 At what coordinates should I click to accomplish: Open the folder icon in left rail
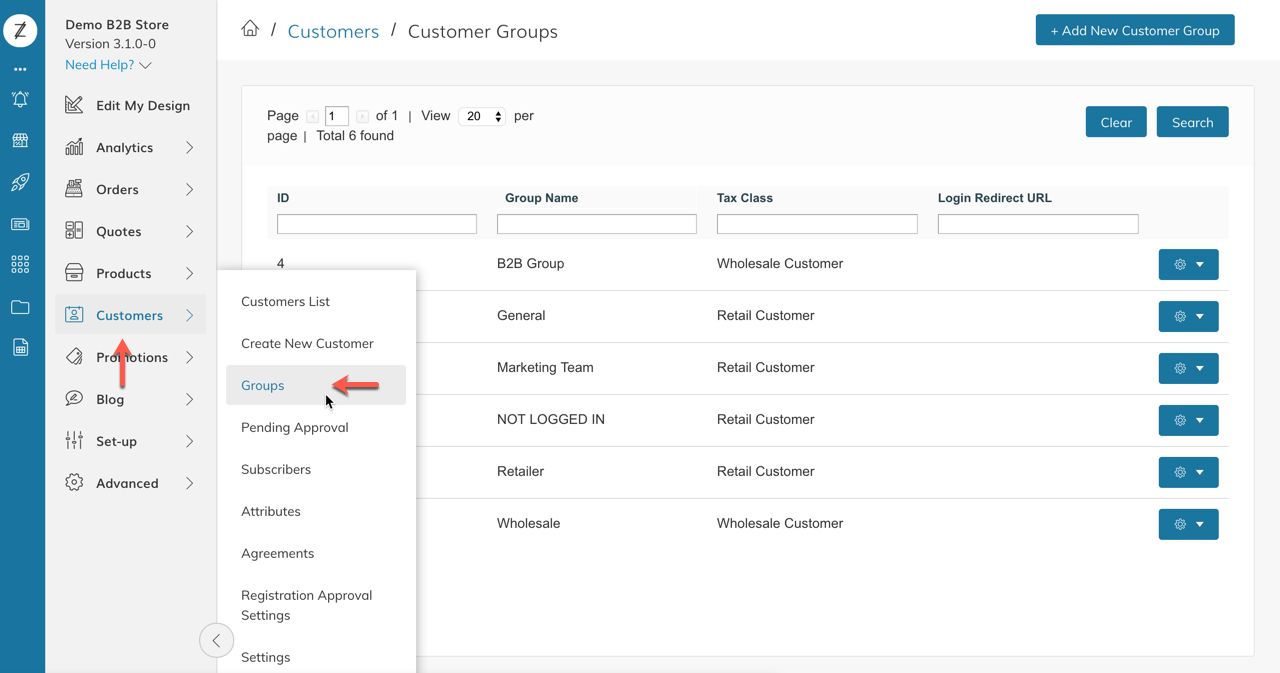tap(20, 307)
